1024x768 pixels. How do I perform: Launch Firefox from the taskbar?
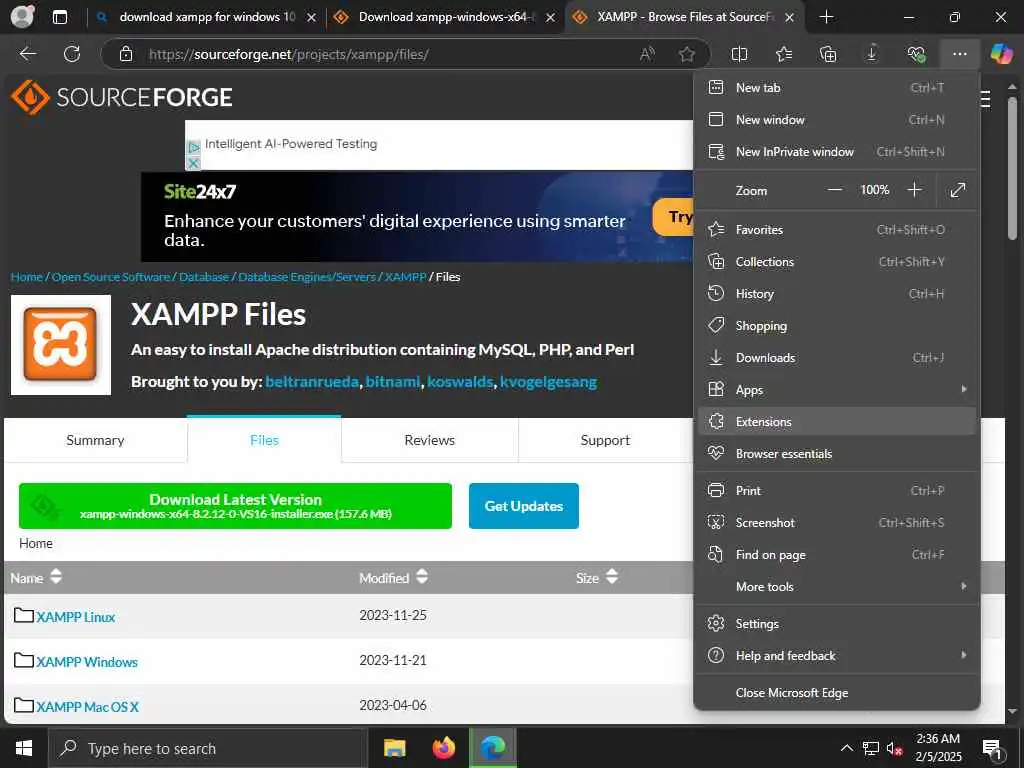[x=443, y=748]
